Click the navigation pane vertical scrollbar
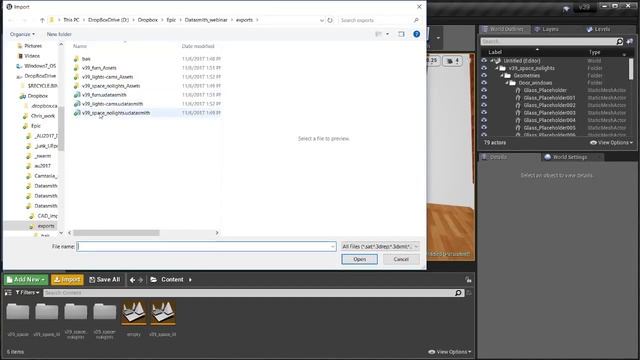This screenshot has width=640, height=360. [61, 129]
